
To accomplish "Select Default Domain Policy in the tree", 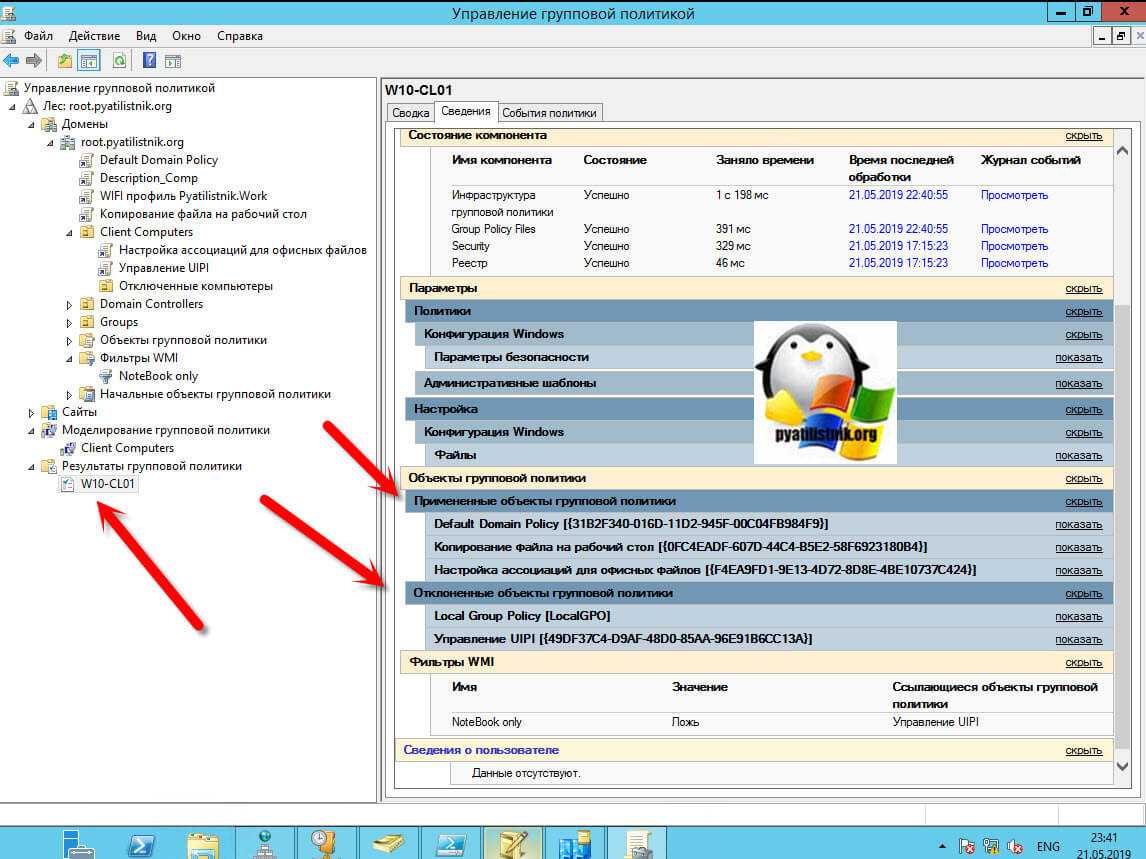I will 158,160.
